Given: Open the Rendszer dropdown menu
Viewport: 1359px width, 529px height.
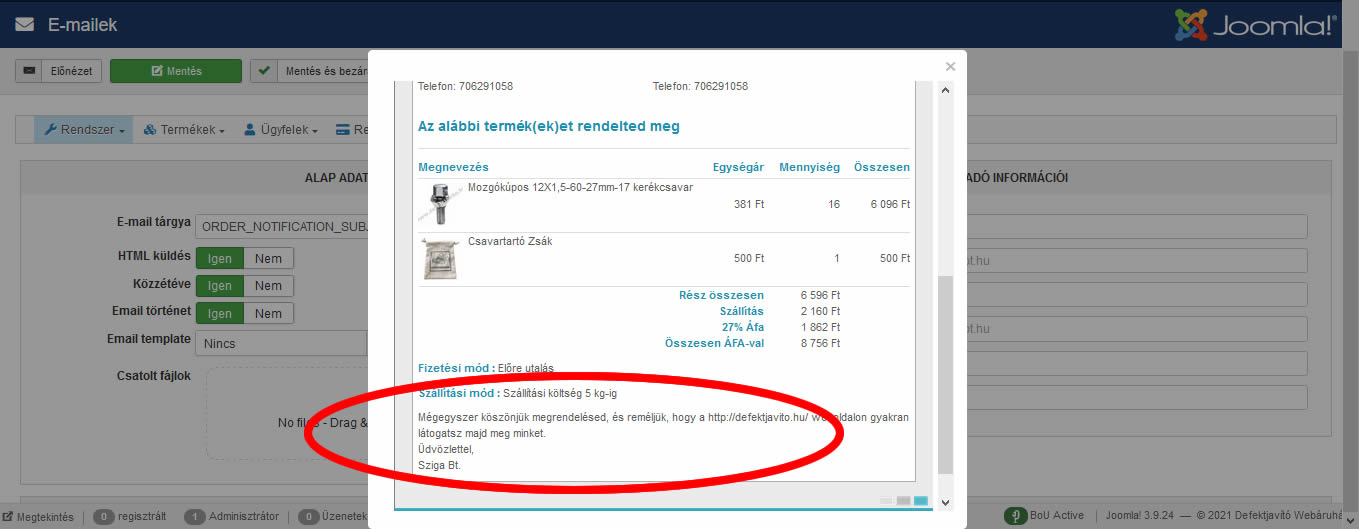Looking at the screenshot, I should (x=84, y=130).
